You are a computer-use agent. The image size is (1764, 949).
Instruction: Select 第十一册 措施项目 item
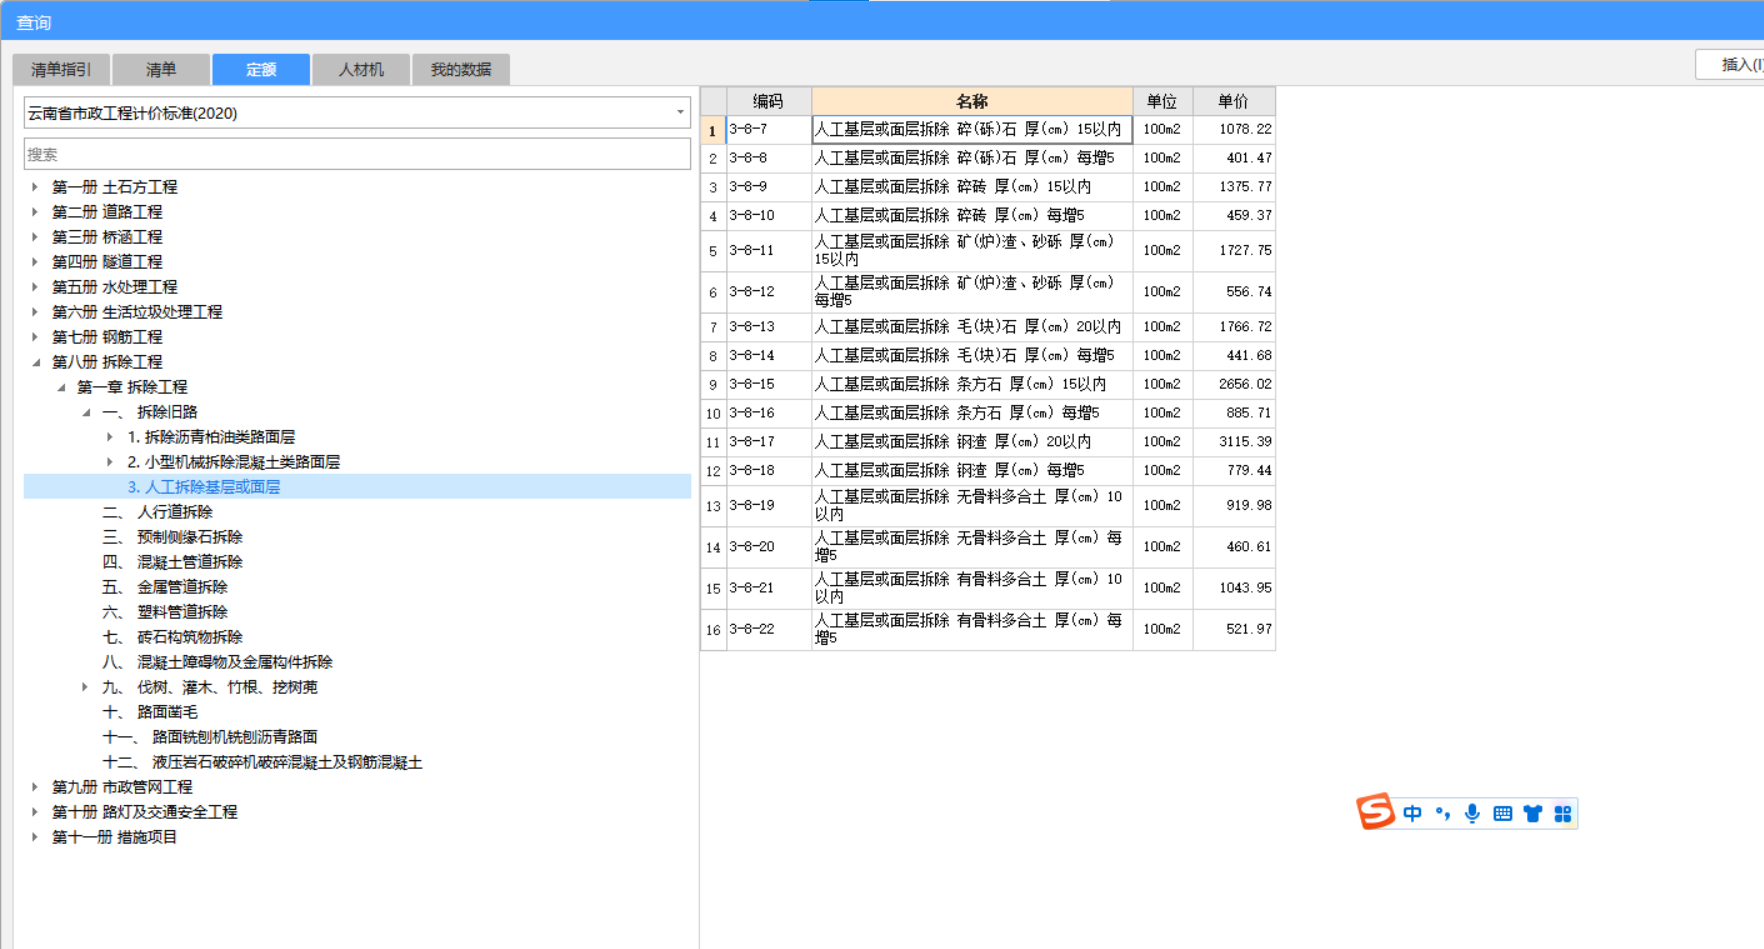(115, 837)
